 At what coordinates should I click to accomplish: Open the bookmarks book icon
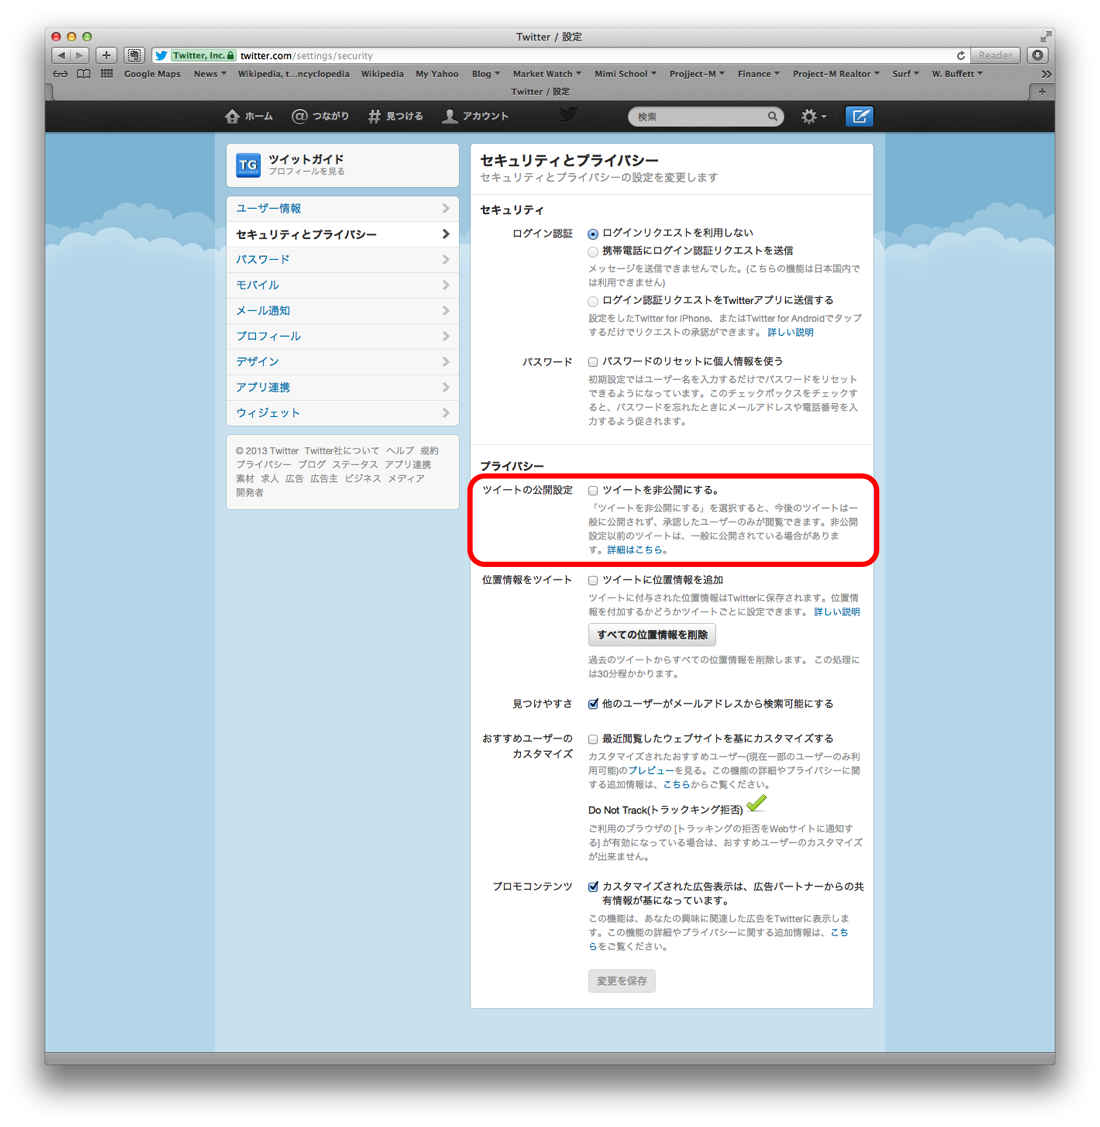[x=83, y=73]
